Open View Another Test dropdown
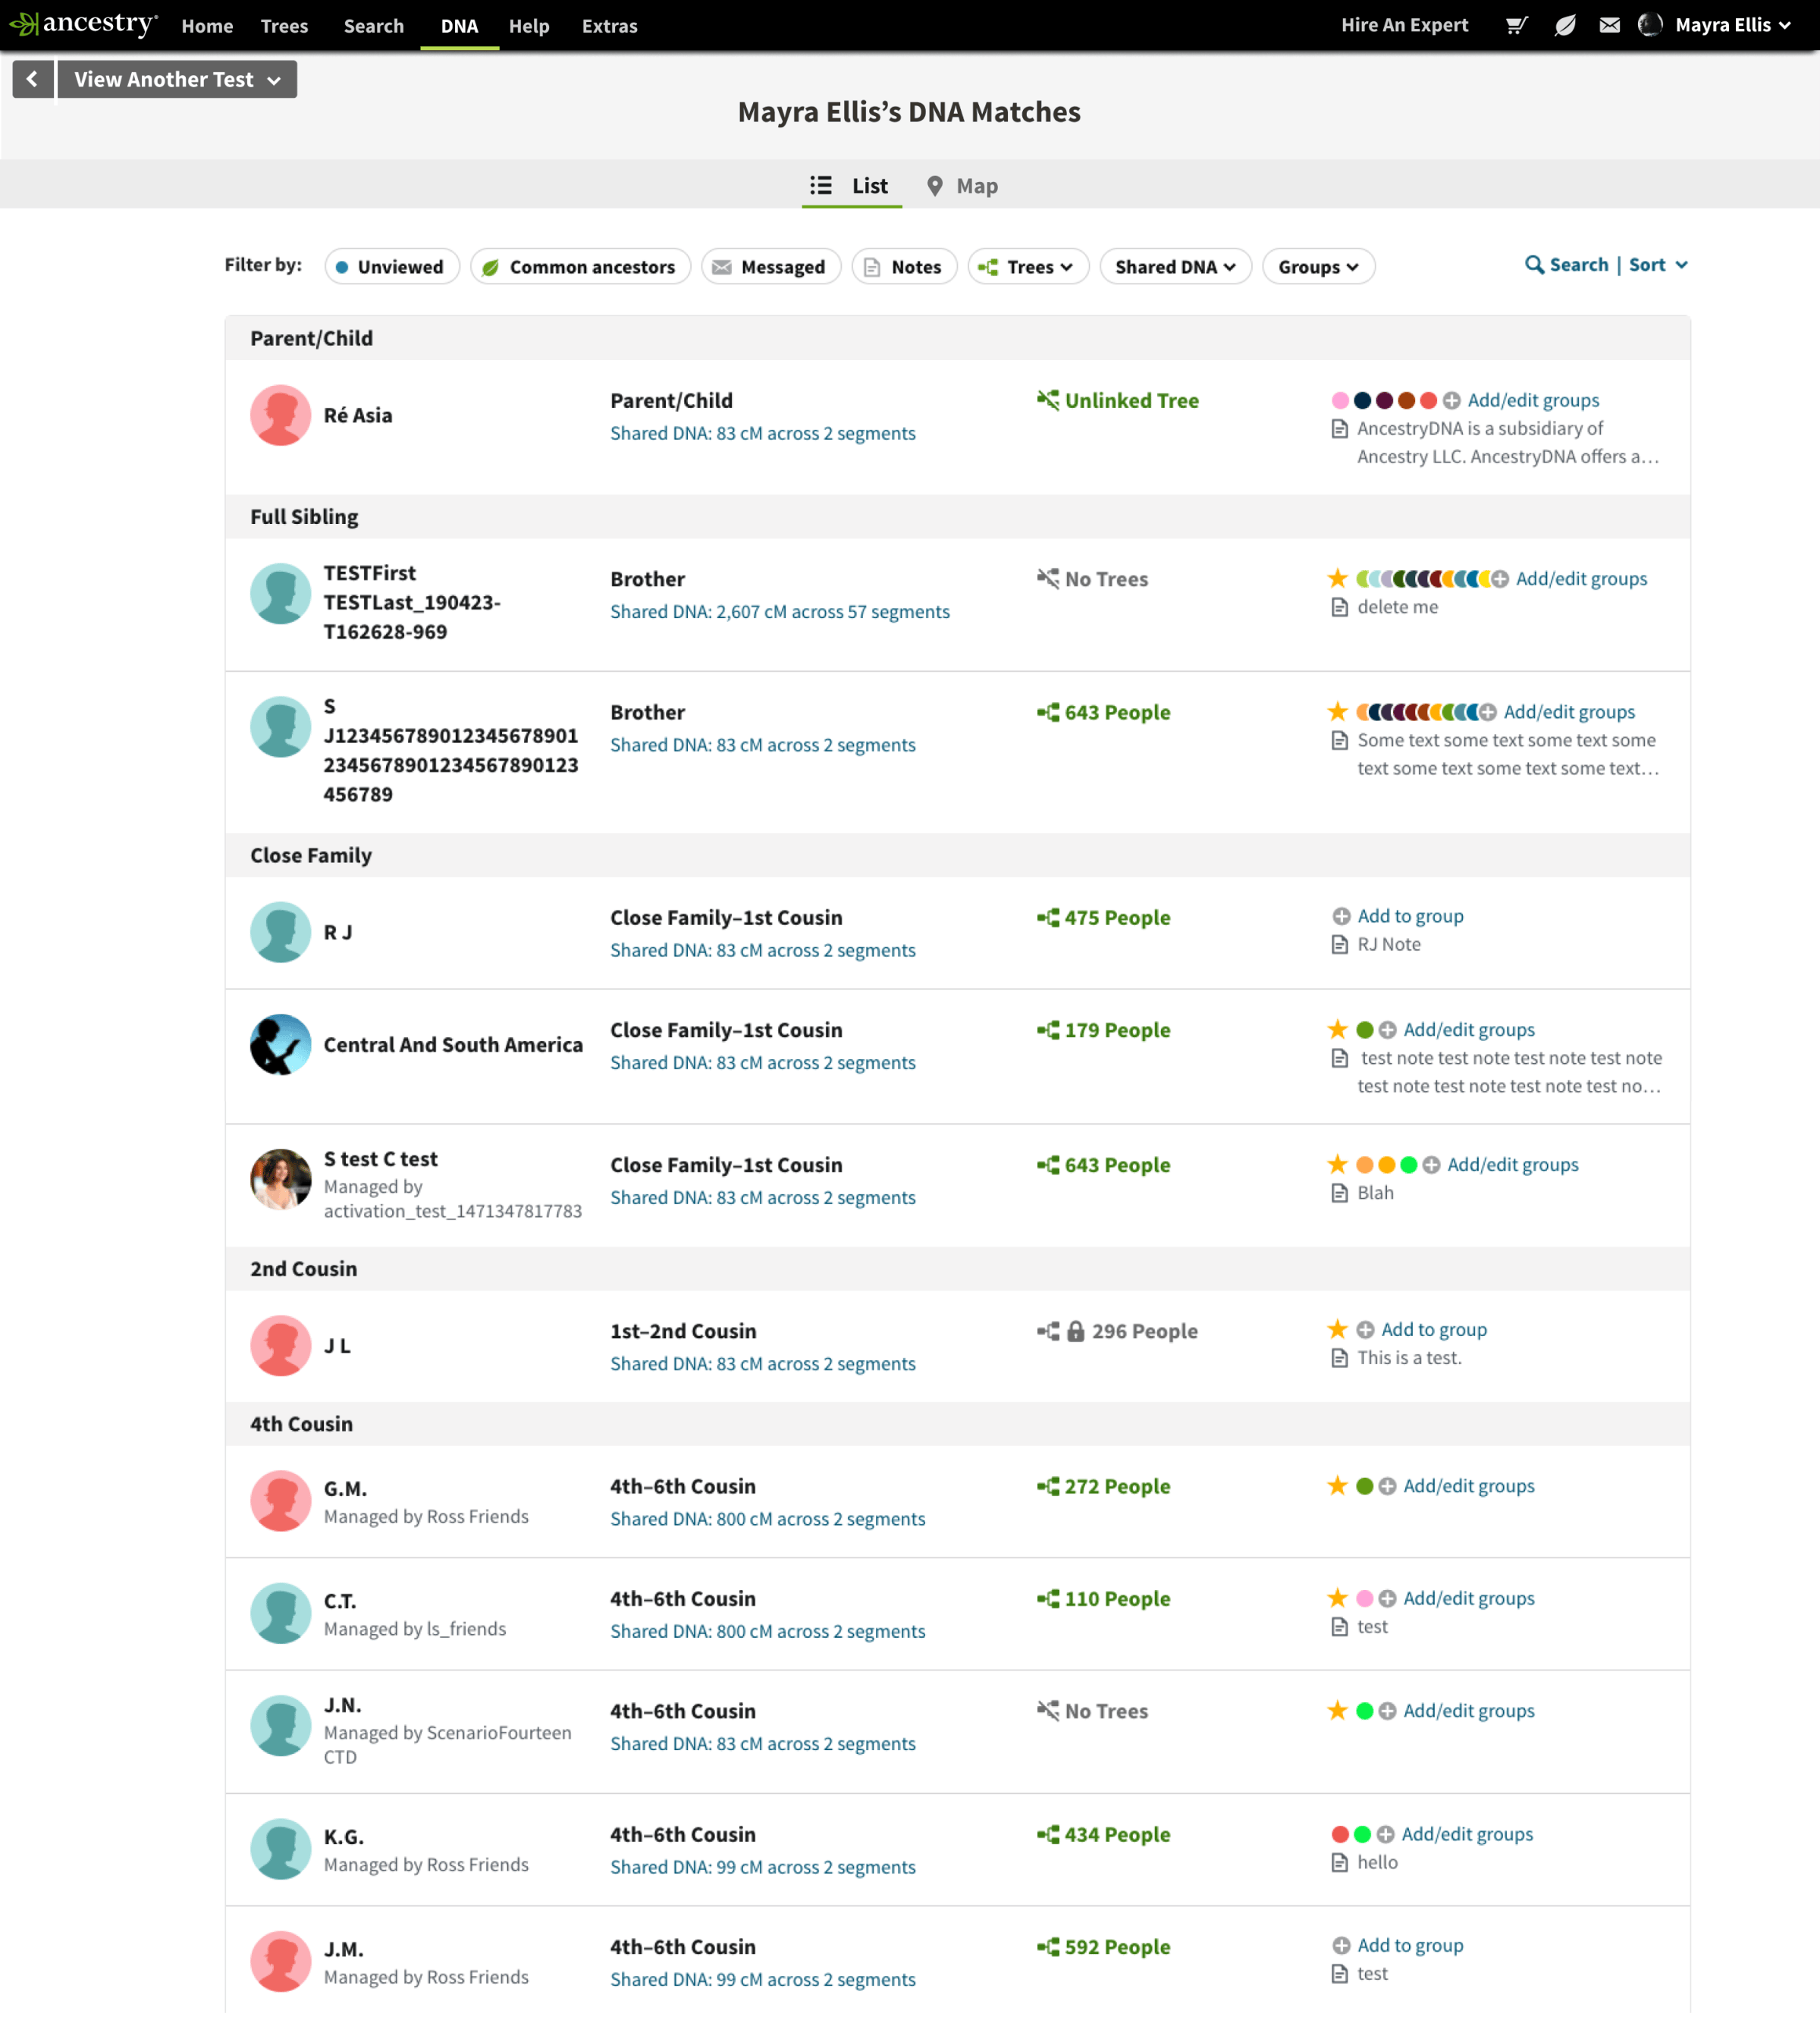This screenshot has height=2023, width=1820. [x=177, y=79]
